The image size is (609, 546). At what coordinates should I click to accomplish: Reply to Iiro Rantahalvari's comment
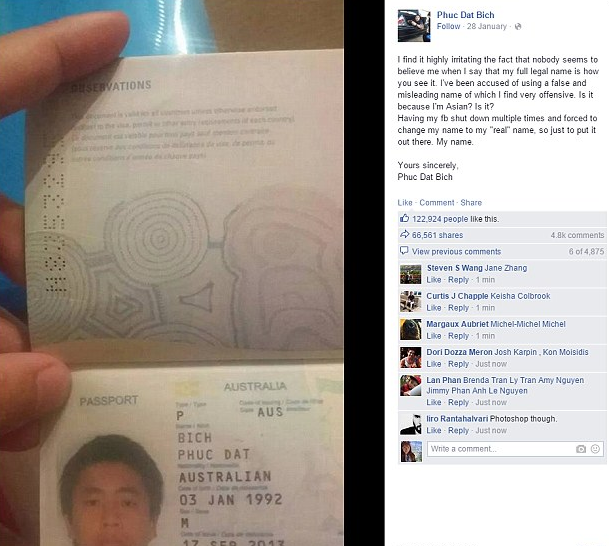(458, 430)
